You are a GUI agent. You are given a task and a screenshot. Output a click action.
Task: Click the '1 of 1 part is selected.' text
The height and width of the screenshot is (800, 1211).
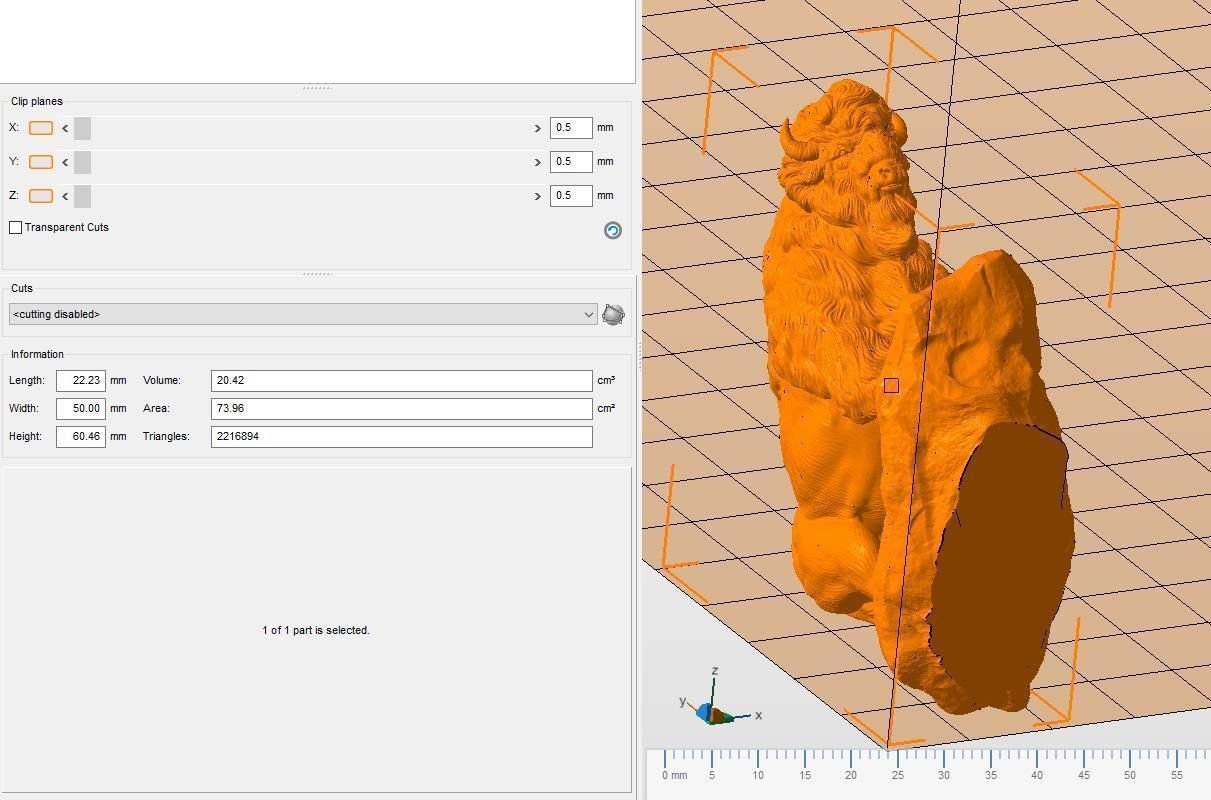(x=316, y=630)
